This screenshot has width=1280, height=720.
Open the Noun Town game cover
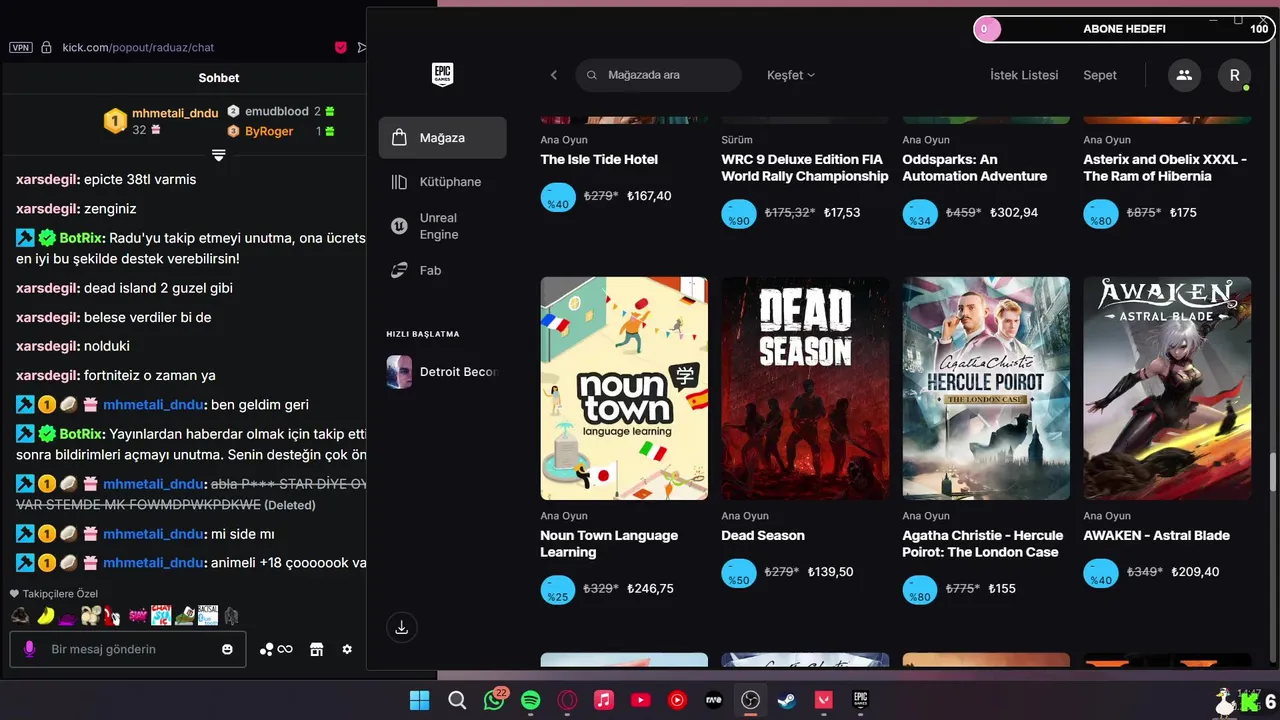point(624,388)
